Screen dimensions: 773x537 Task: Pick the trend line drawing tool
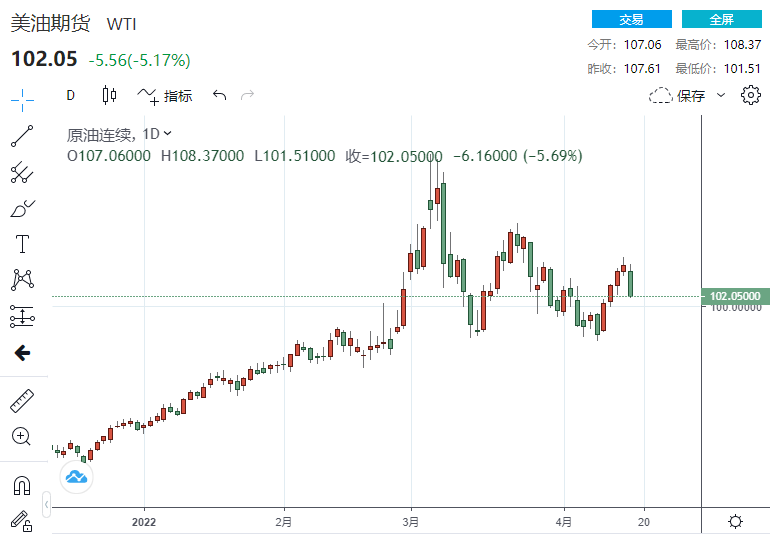[22, 136]
